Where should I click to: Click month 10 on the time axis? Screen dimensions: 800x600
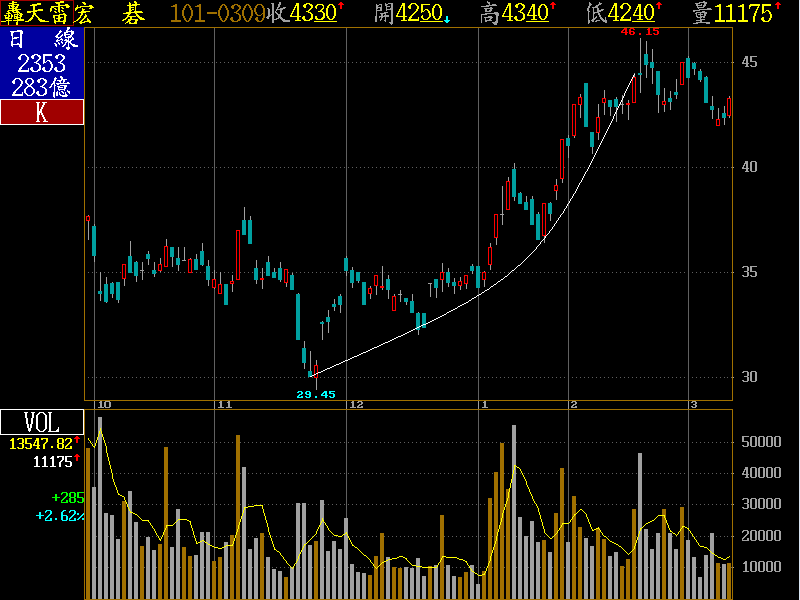(103, 405)
